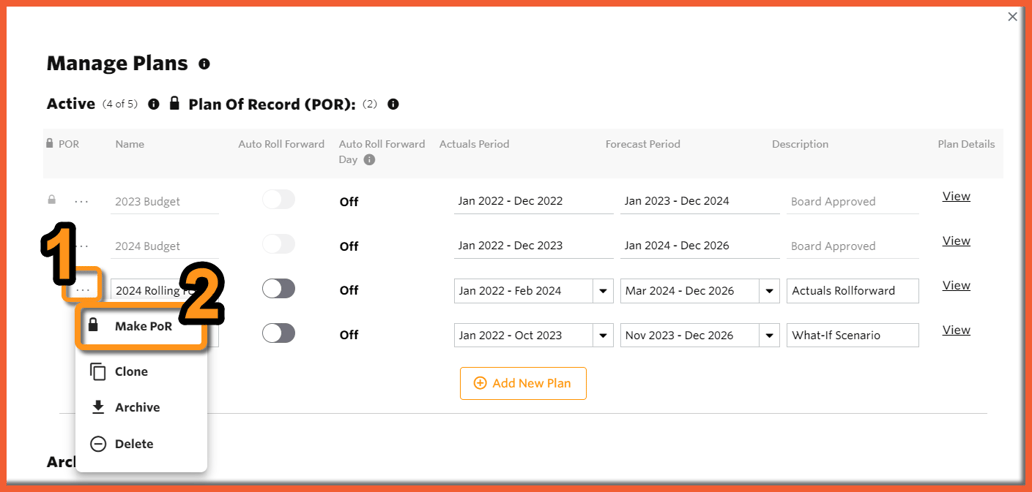Open three-dot menu for 2023 Budget
Image resolution: width=1032 pixels, height=492 pixels.
[x=82, y=201]
